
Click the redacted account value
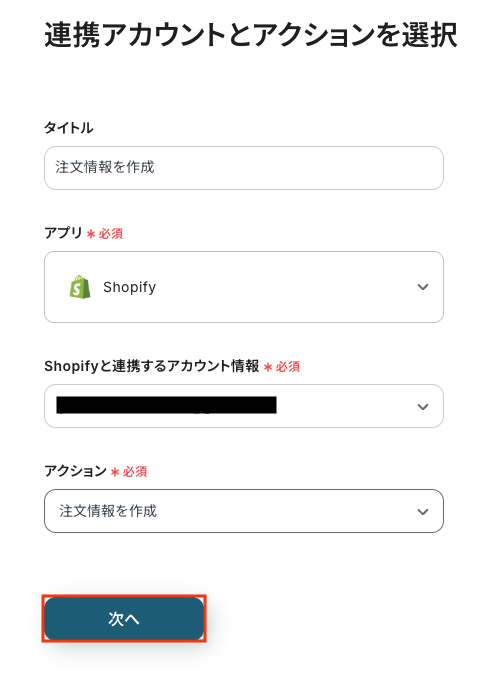(x=166, y=405)
